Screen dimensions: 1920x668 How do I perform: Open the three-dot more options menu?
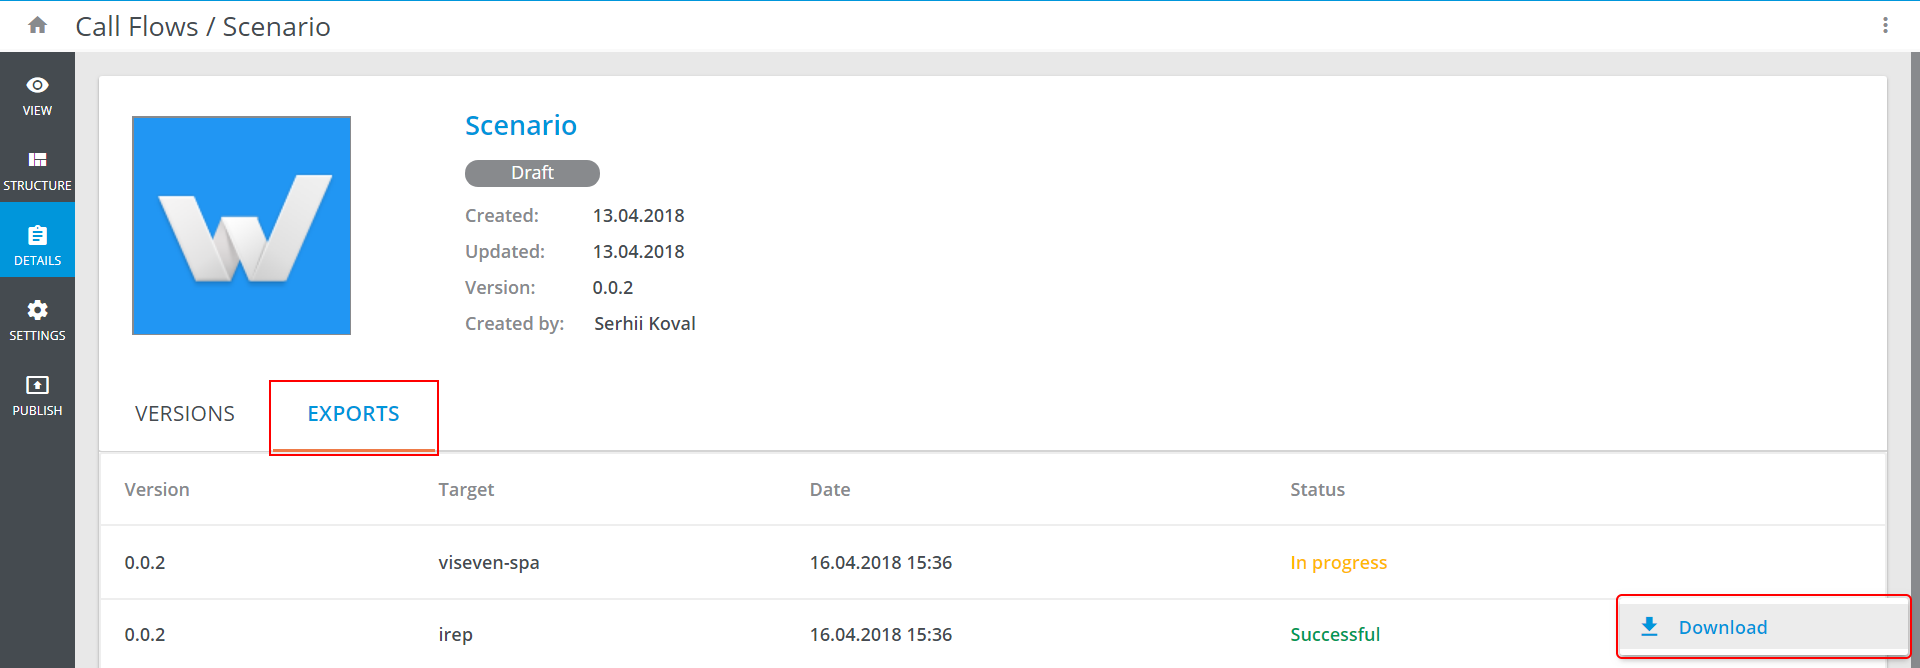[x=1885, y=26]
